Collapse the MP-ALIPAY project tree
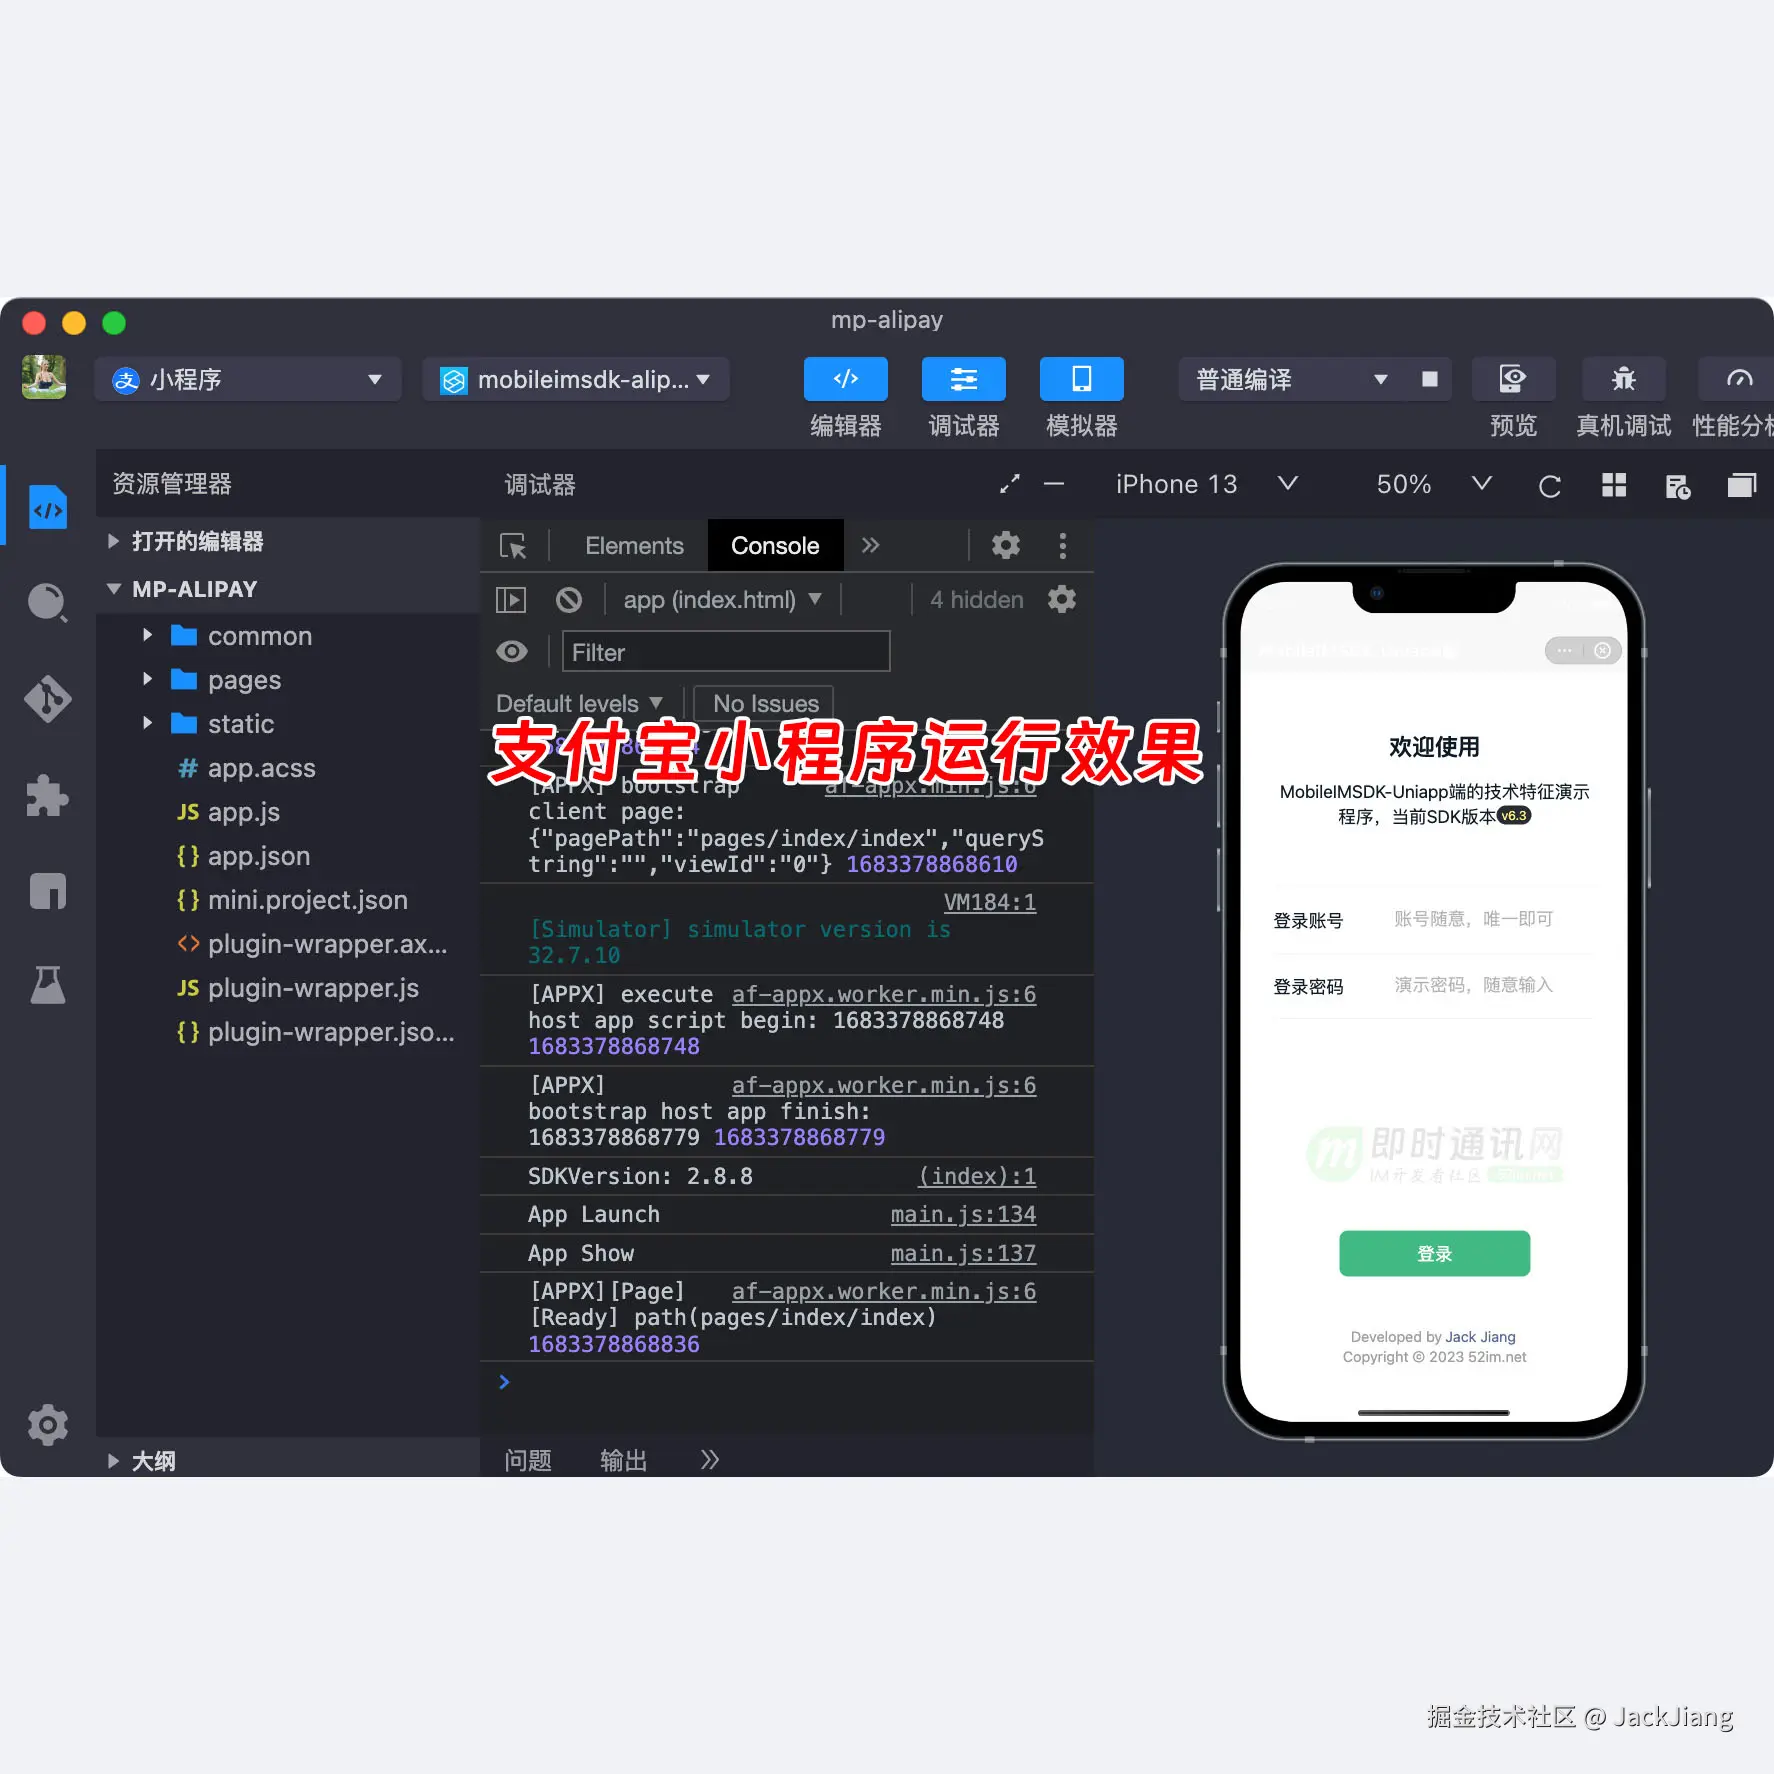Image resolution: width=1774 pixels, height=1774 pixels. [113, 589]
